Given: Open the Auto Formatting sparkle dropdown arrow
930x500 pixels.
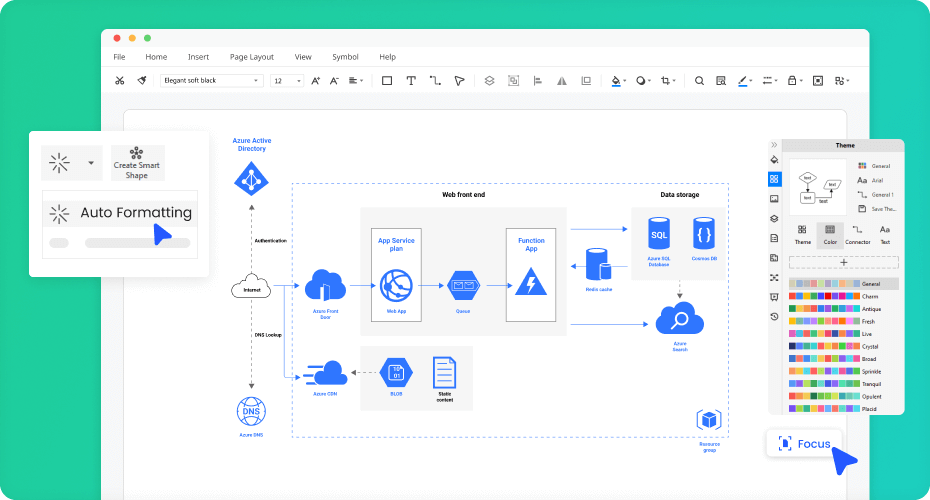Looking at the screenshot, I should (91, 163).
